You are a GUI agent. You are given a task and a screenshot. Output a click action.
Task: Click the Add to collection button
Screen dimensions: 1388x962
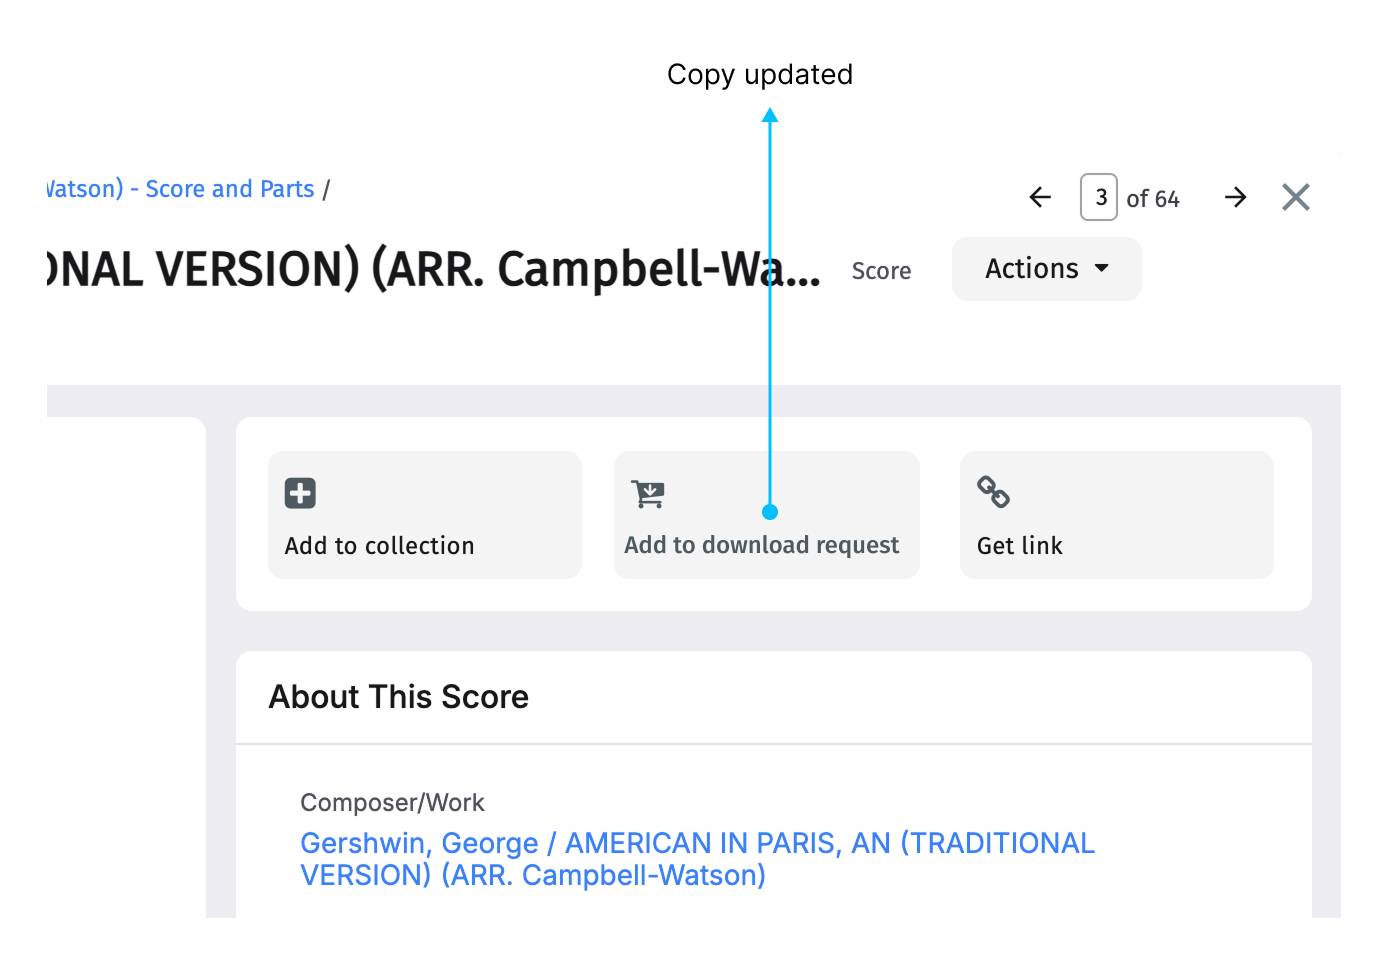point(425,515)
